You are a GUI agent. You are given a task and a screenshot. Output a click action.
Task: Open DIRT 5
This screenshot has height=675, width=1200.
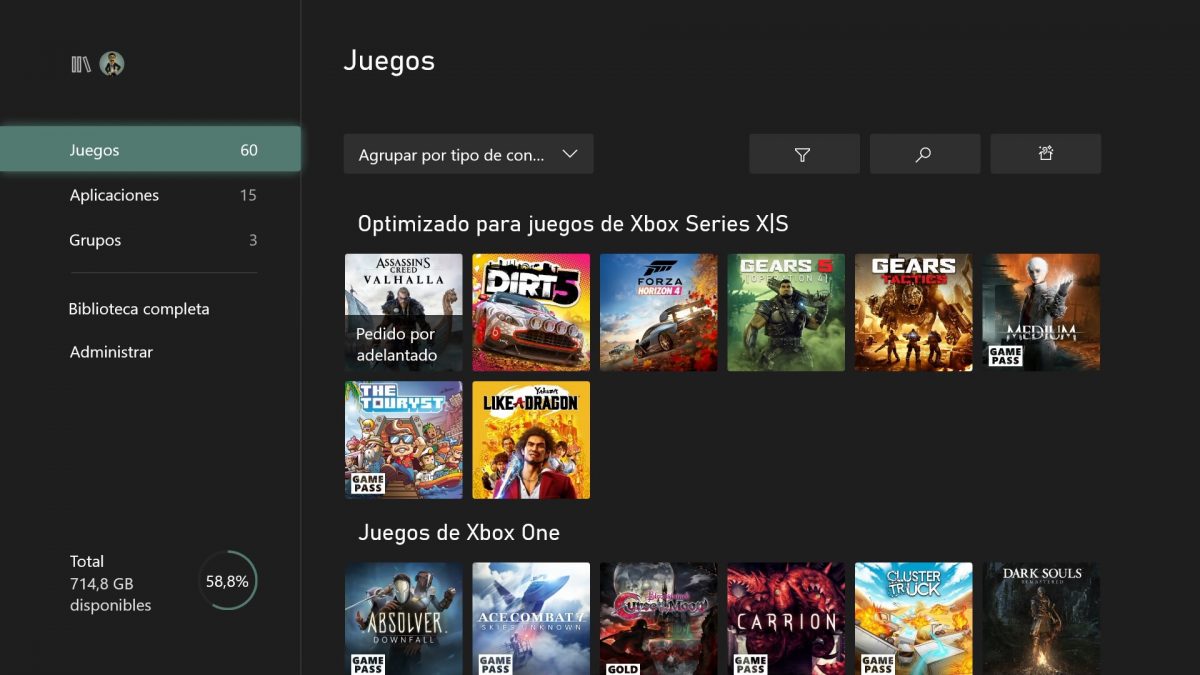[530, 311]
